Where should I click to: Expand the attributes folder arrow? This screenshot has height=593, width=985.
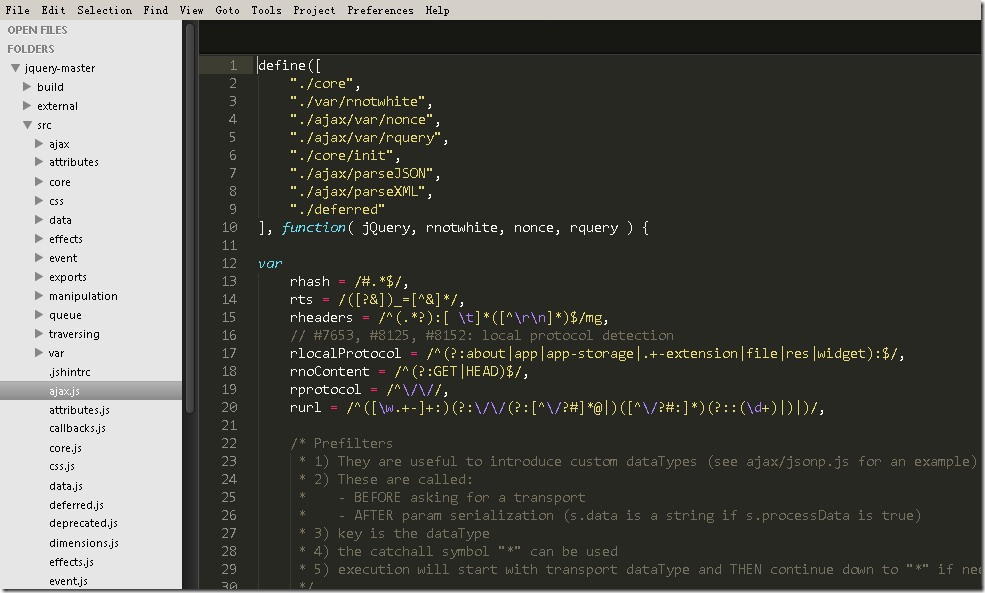tap(39, 162)
